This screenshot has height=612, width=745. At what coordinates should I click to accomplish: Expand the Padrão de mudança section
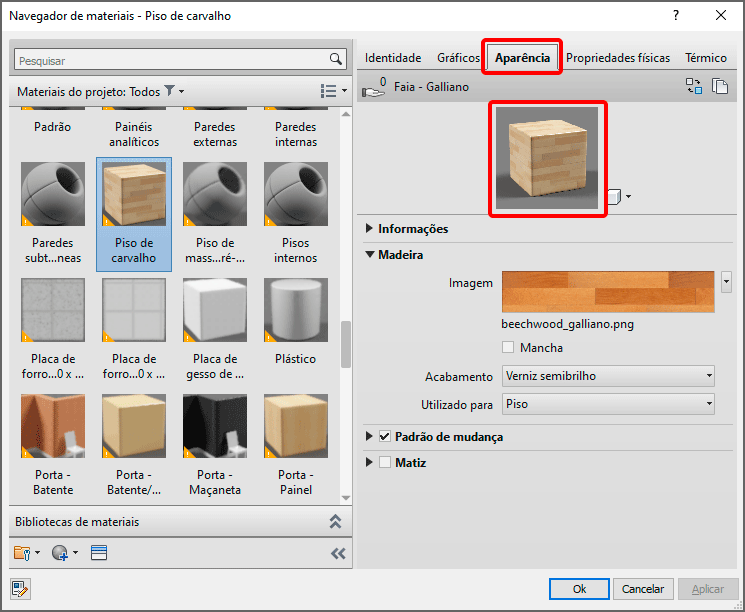369,436
